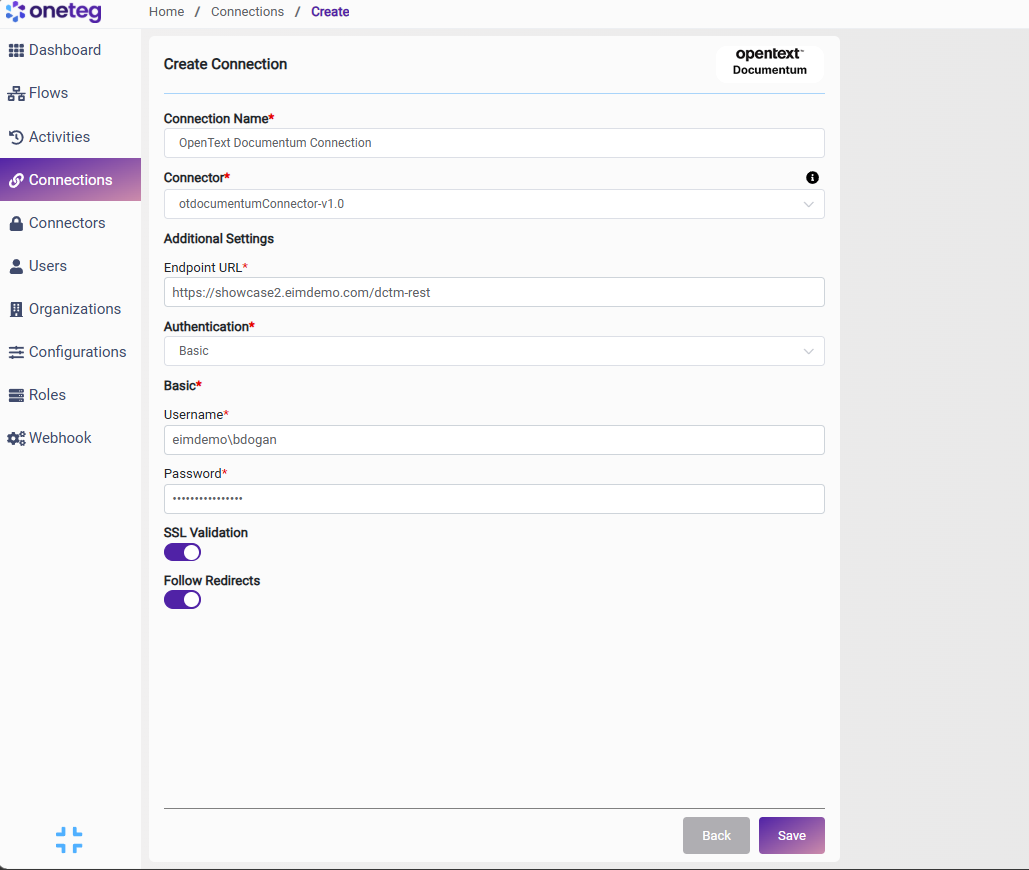Collapse the sidebar with the compress icon

[69, 840]
